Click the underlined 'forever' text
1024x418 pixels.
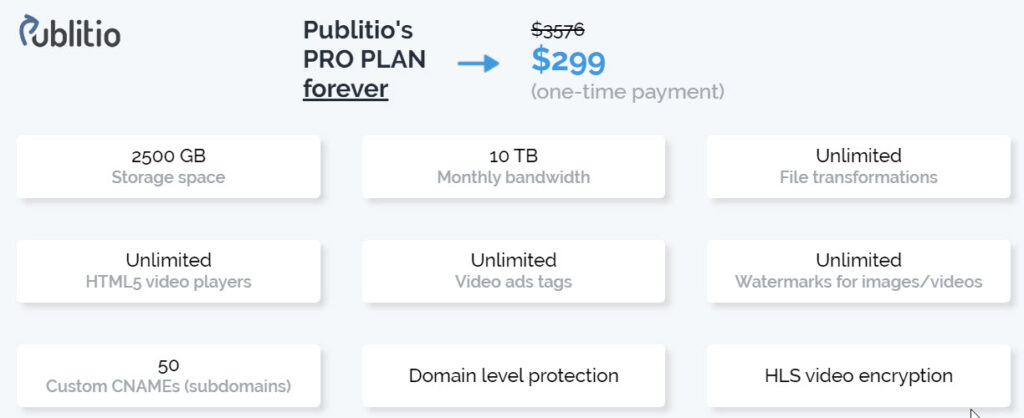345,88
